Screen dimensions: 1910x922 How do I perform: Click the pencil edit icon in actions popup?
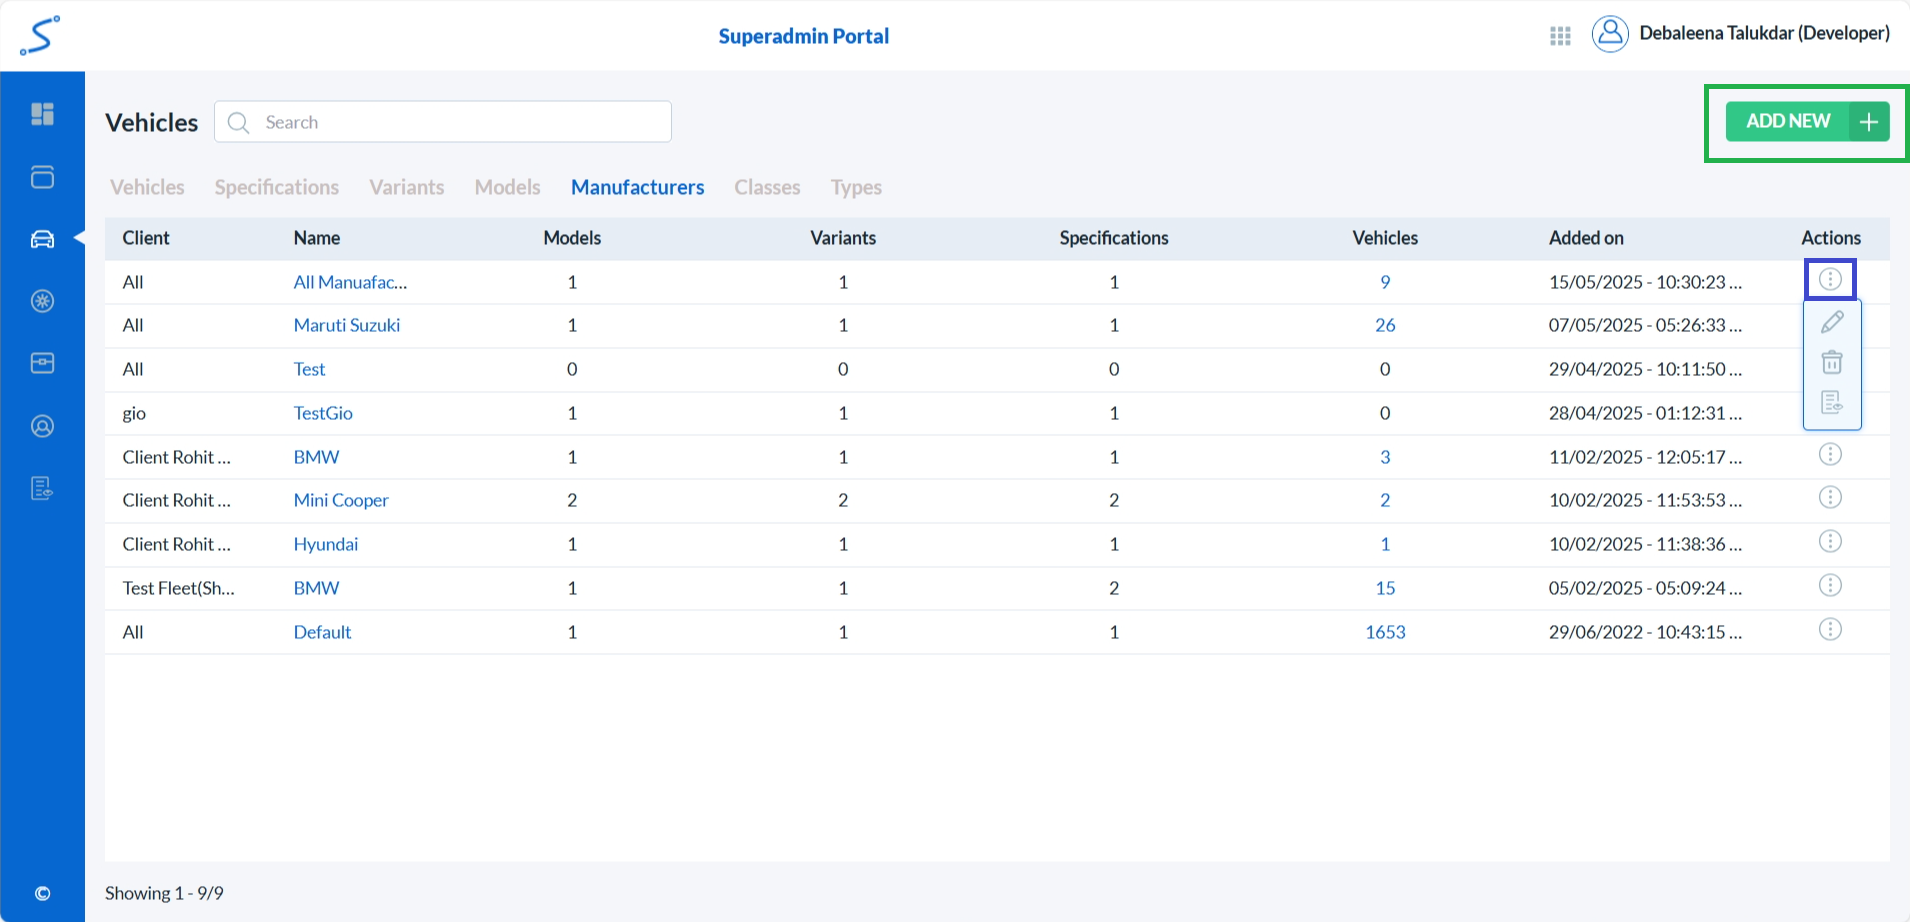[1832, 322]
